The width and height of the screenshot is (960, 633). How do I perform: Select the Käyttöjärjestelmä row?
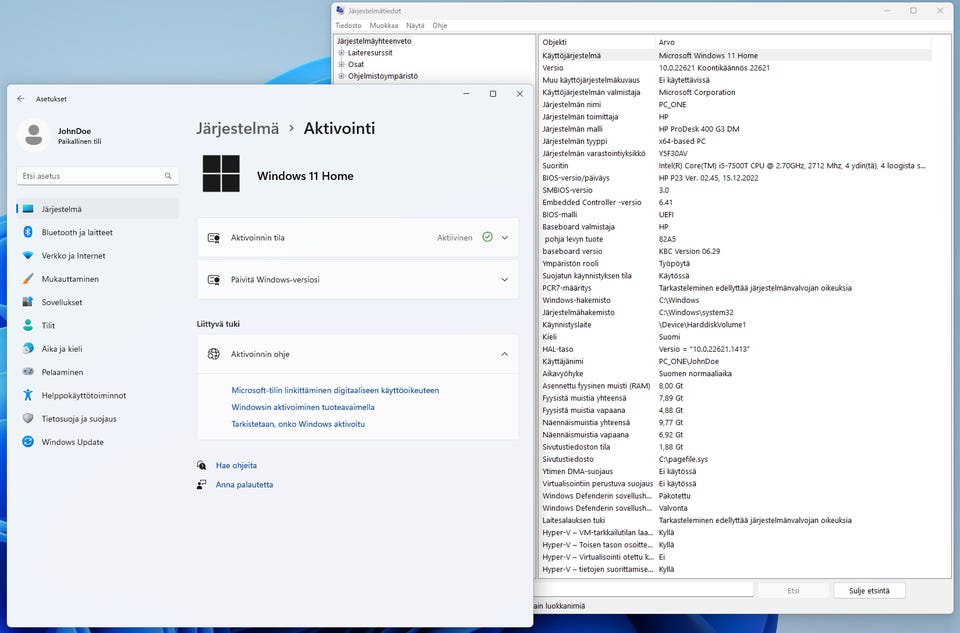coord(735,56)
